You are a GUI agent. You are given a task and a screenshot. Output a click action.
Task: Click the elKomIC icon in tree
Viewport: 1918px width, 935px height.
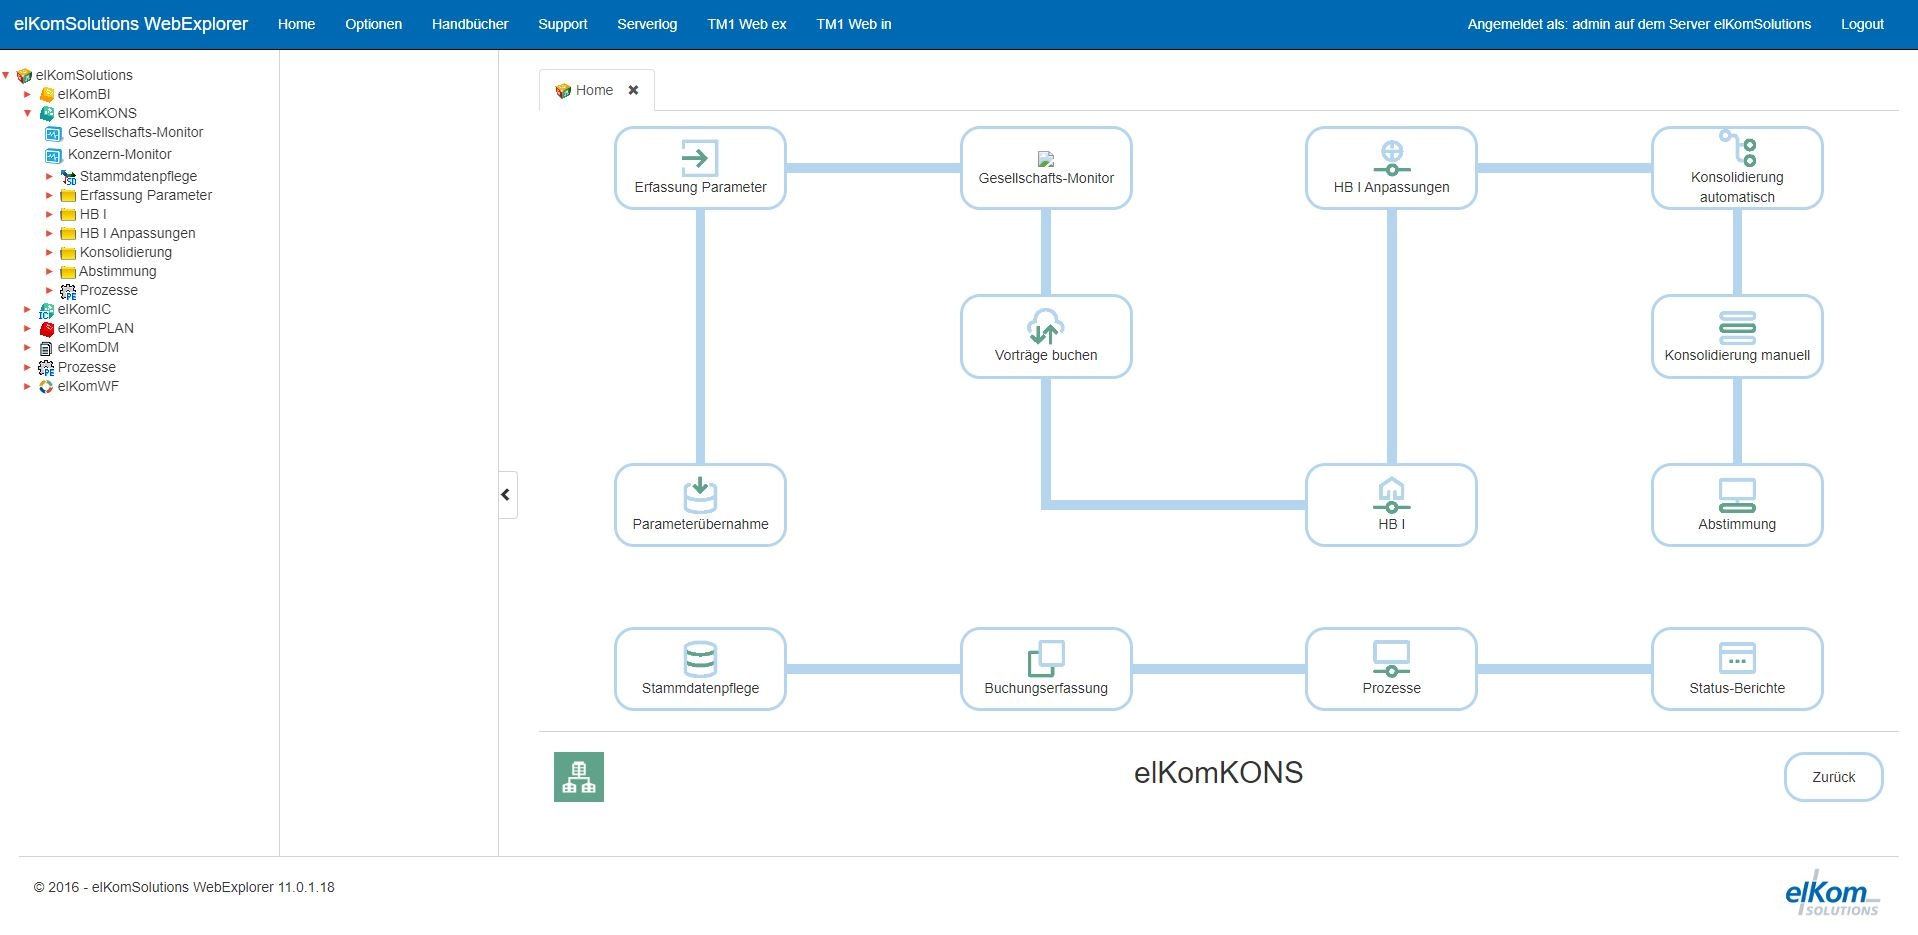pyautogui.click(x=46, y=310)
